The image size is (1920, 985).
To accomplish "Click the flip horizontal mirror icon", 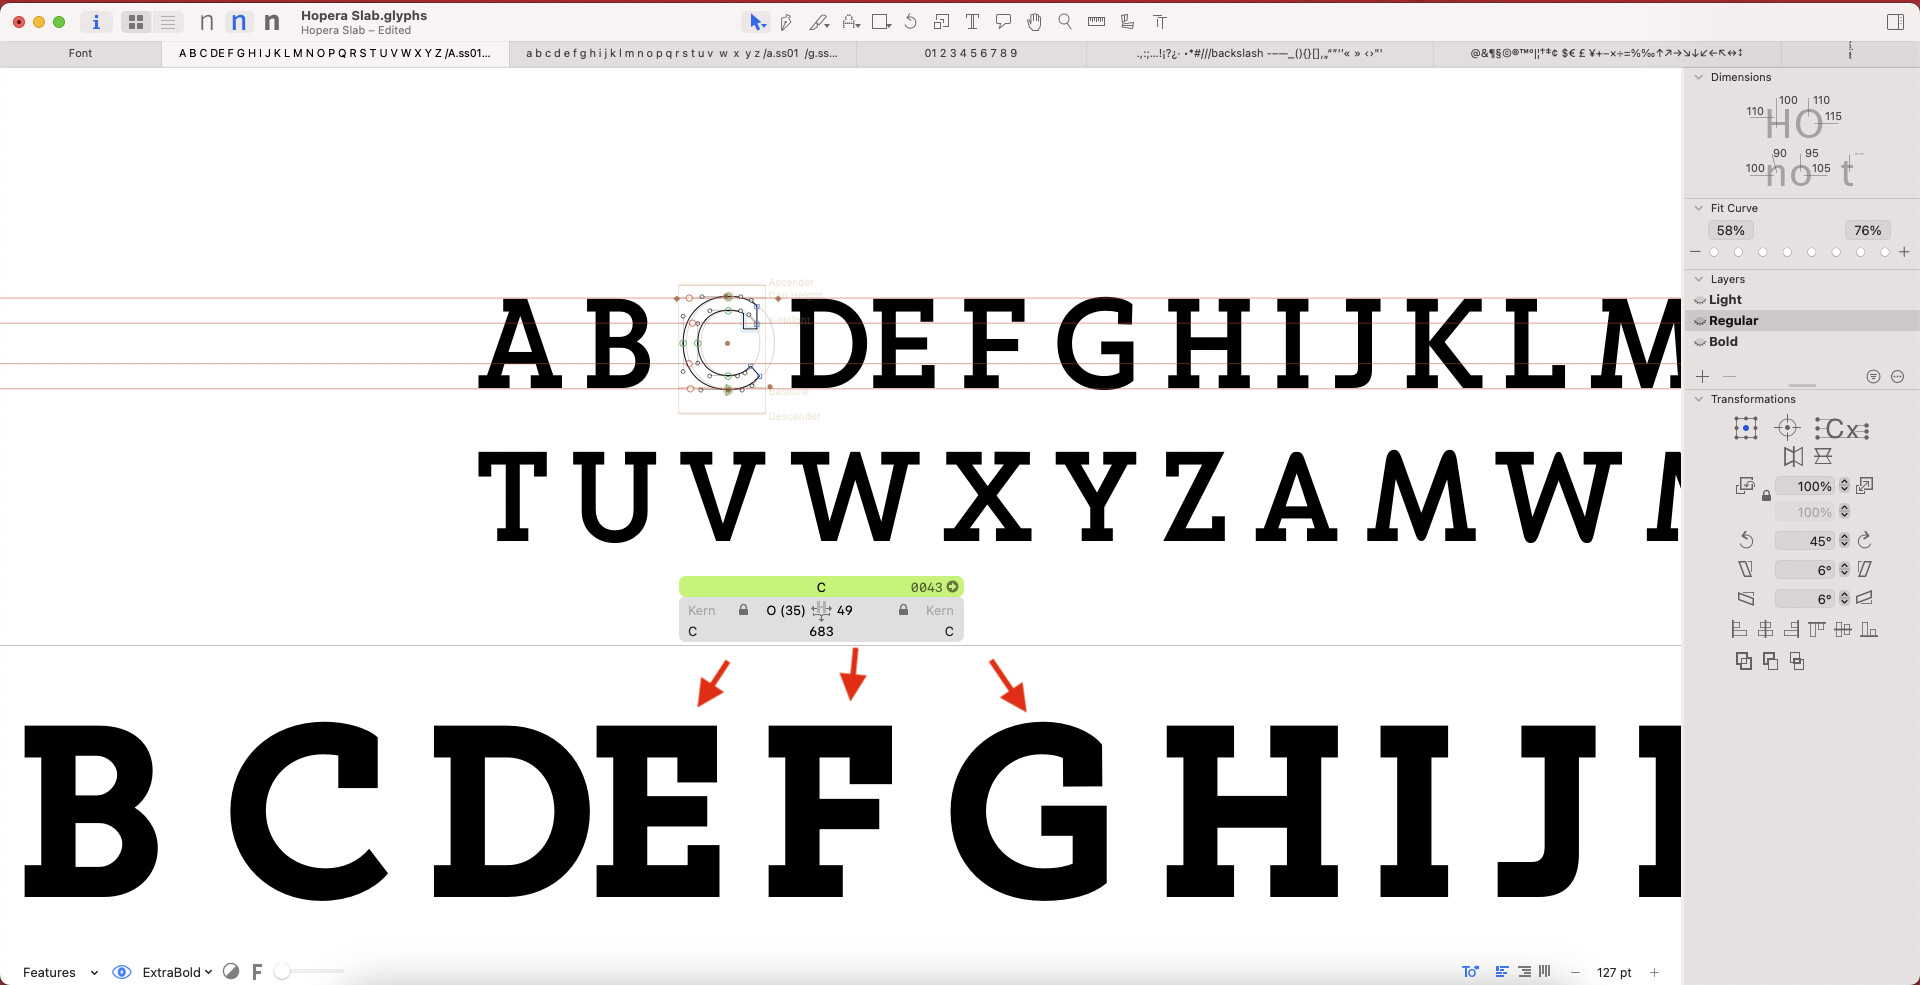I will tap(1793, 457).
